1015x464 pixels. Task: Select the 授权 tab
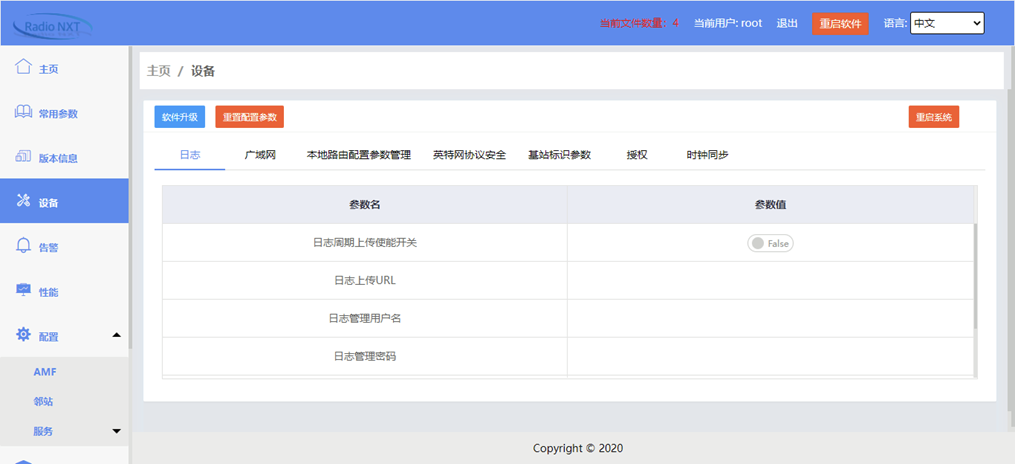[x=637, y=155]
